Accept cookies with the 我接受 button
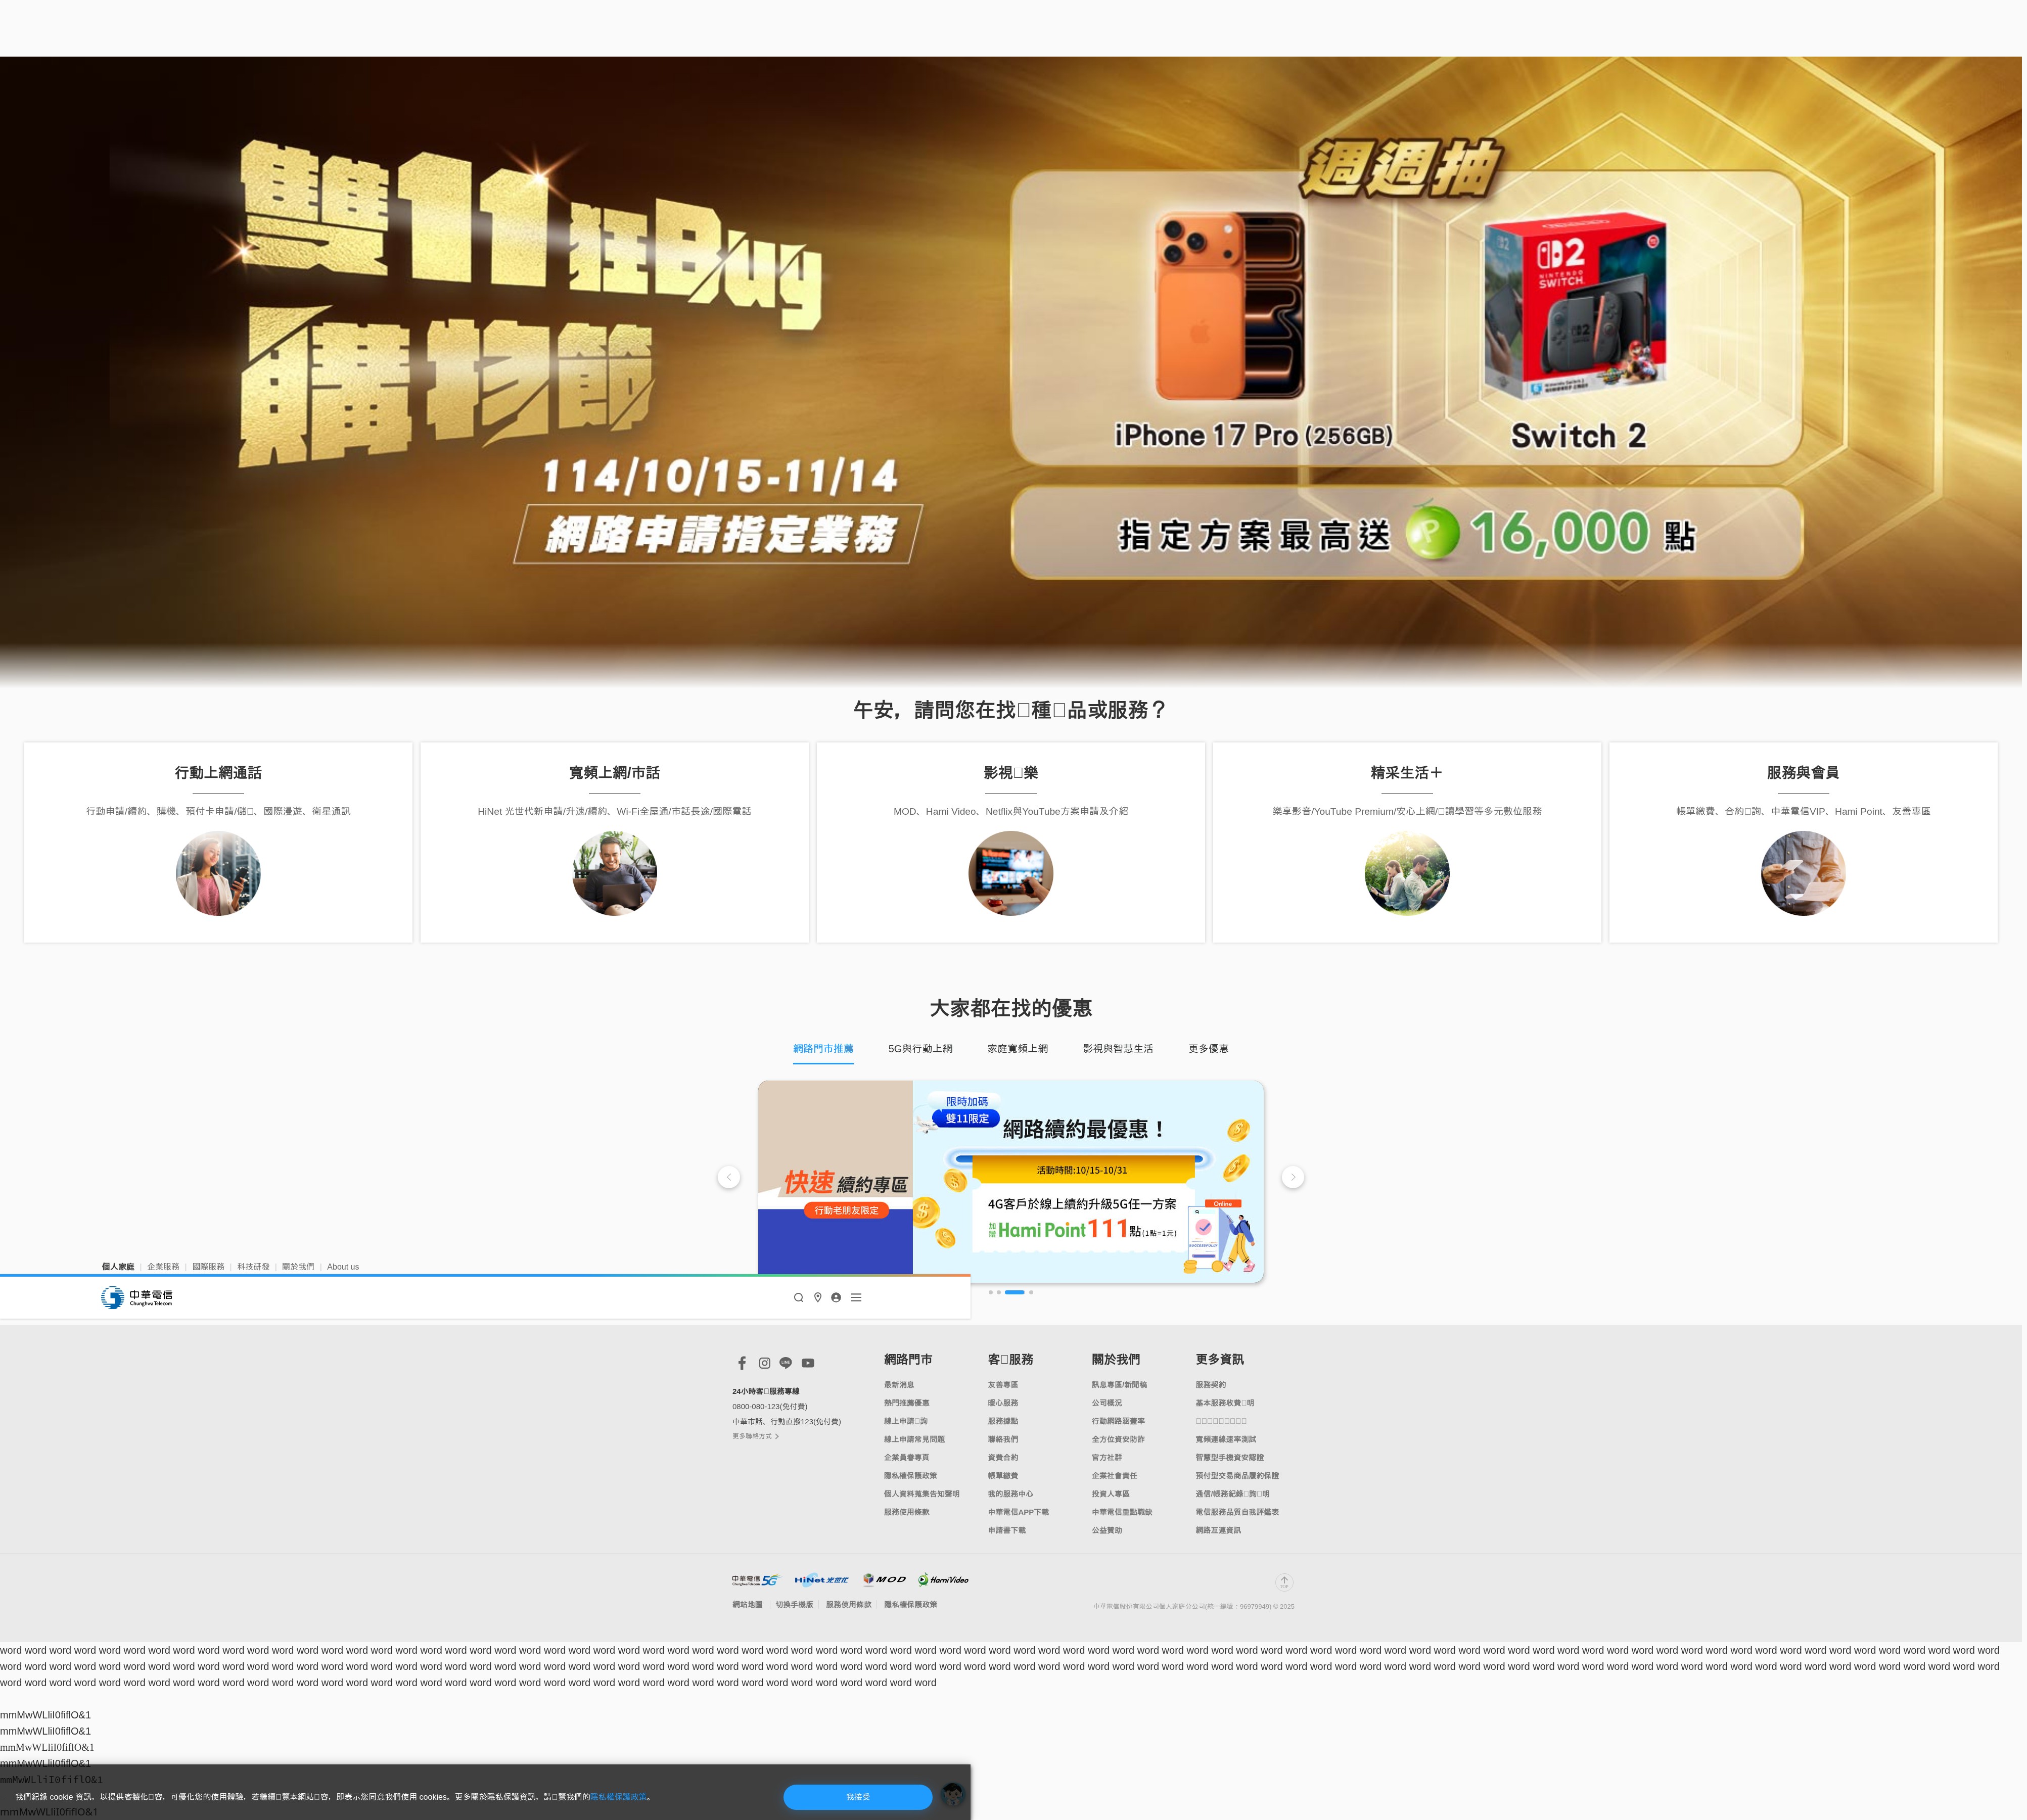The image size is (2027, 1820). 858,1797
